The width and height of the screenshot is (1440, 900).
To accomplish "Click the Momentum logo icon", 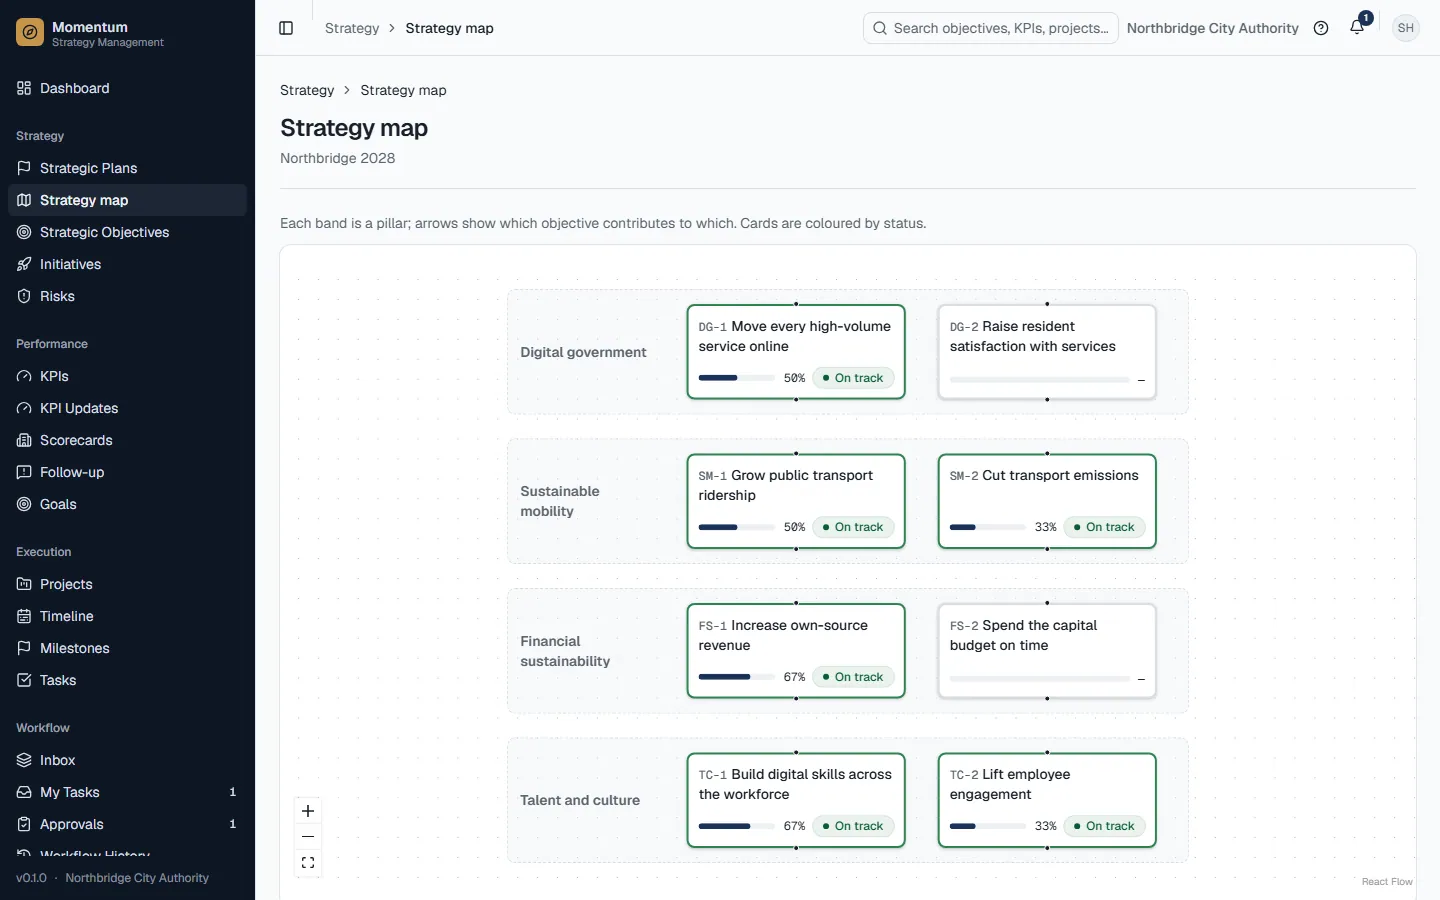I will [x=30, y=33].
